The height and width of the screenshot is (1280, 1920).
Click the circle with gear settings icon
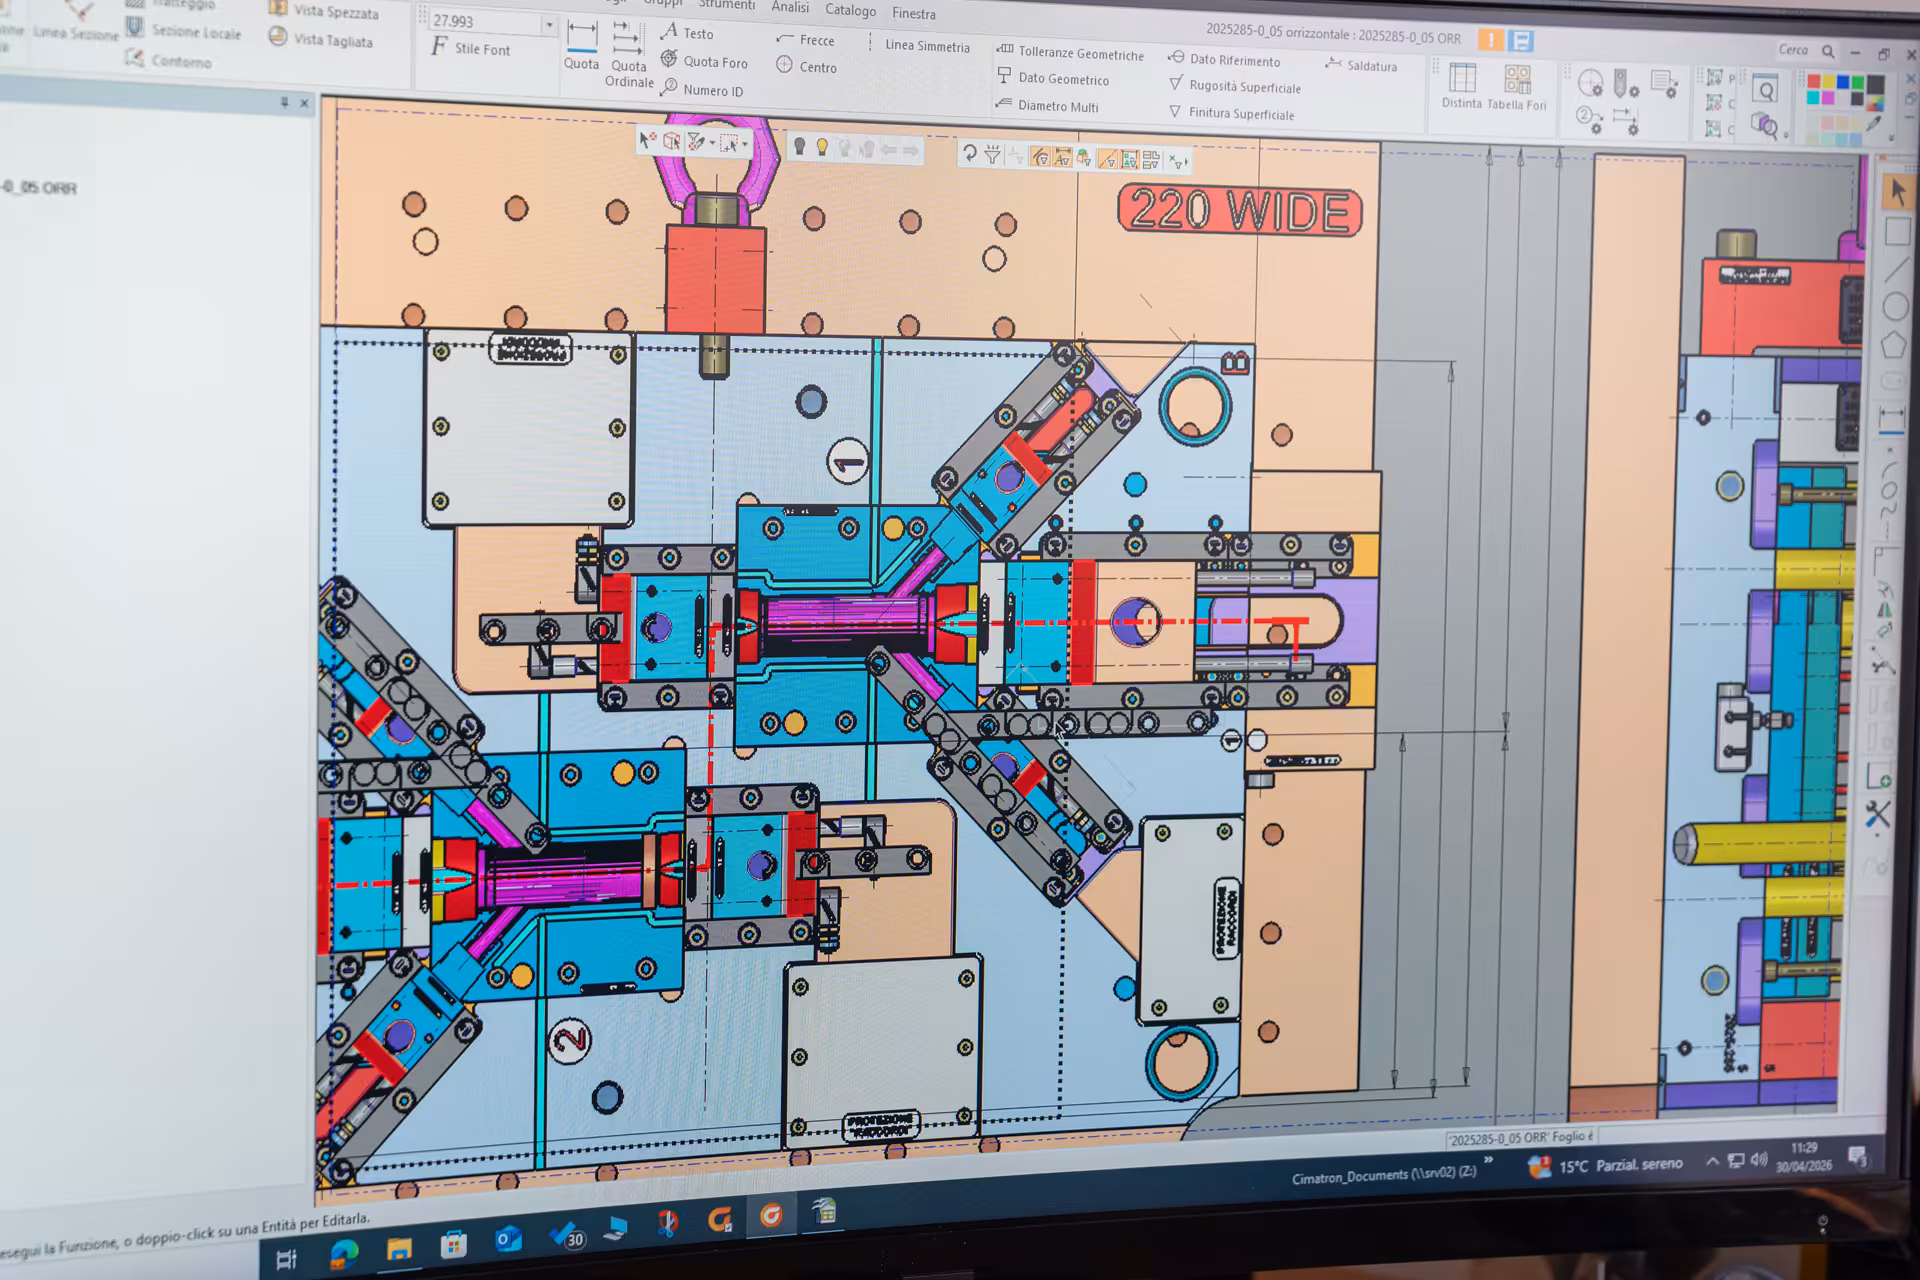coord(1590,83)
